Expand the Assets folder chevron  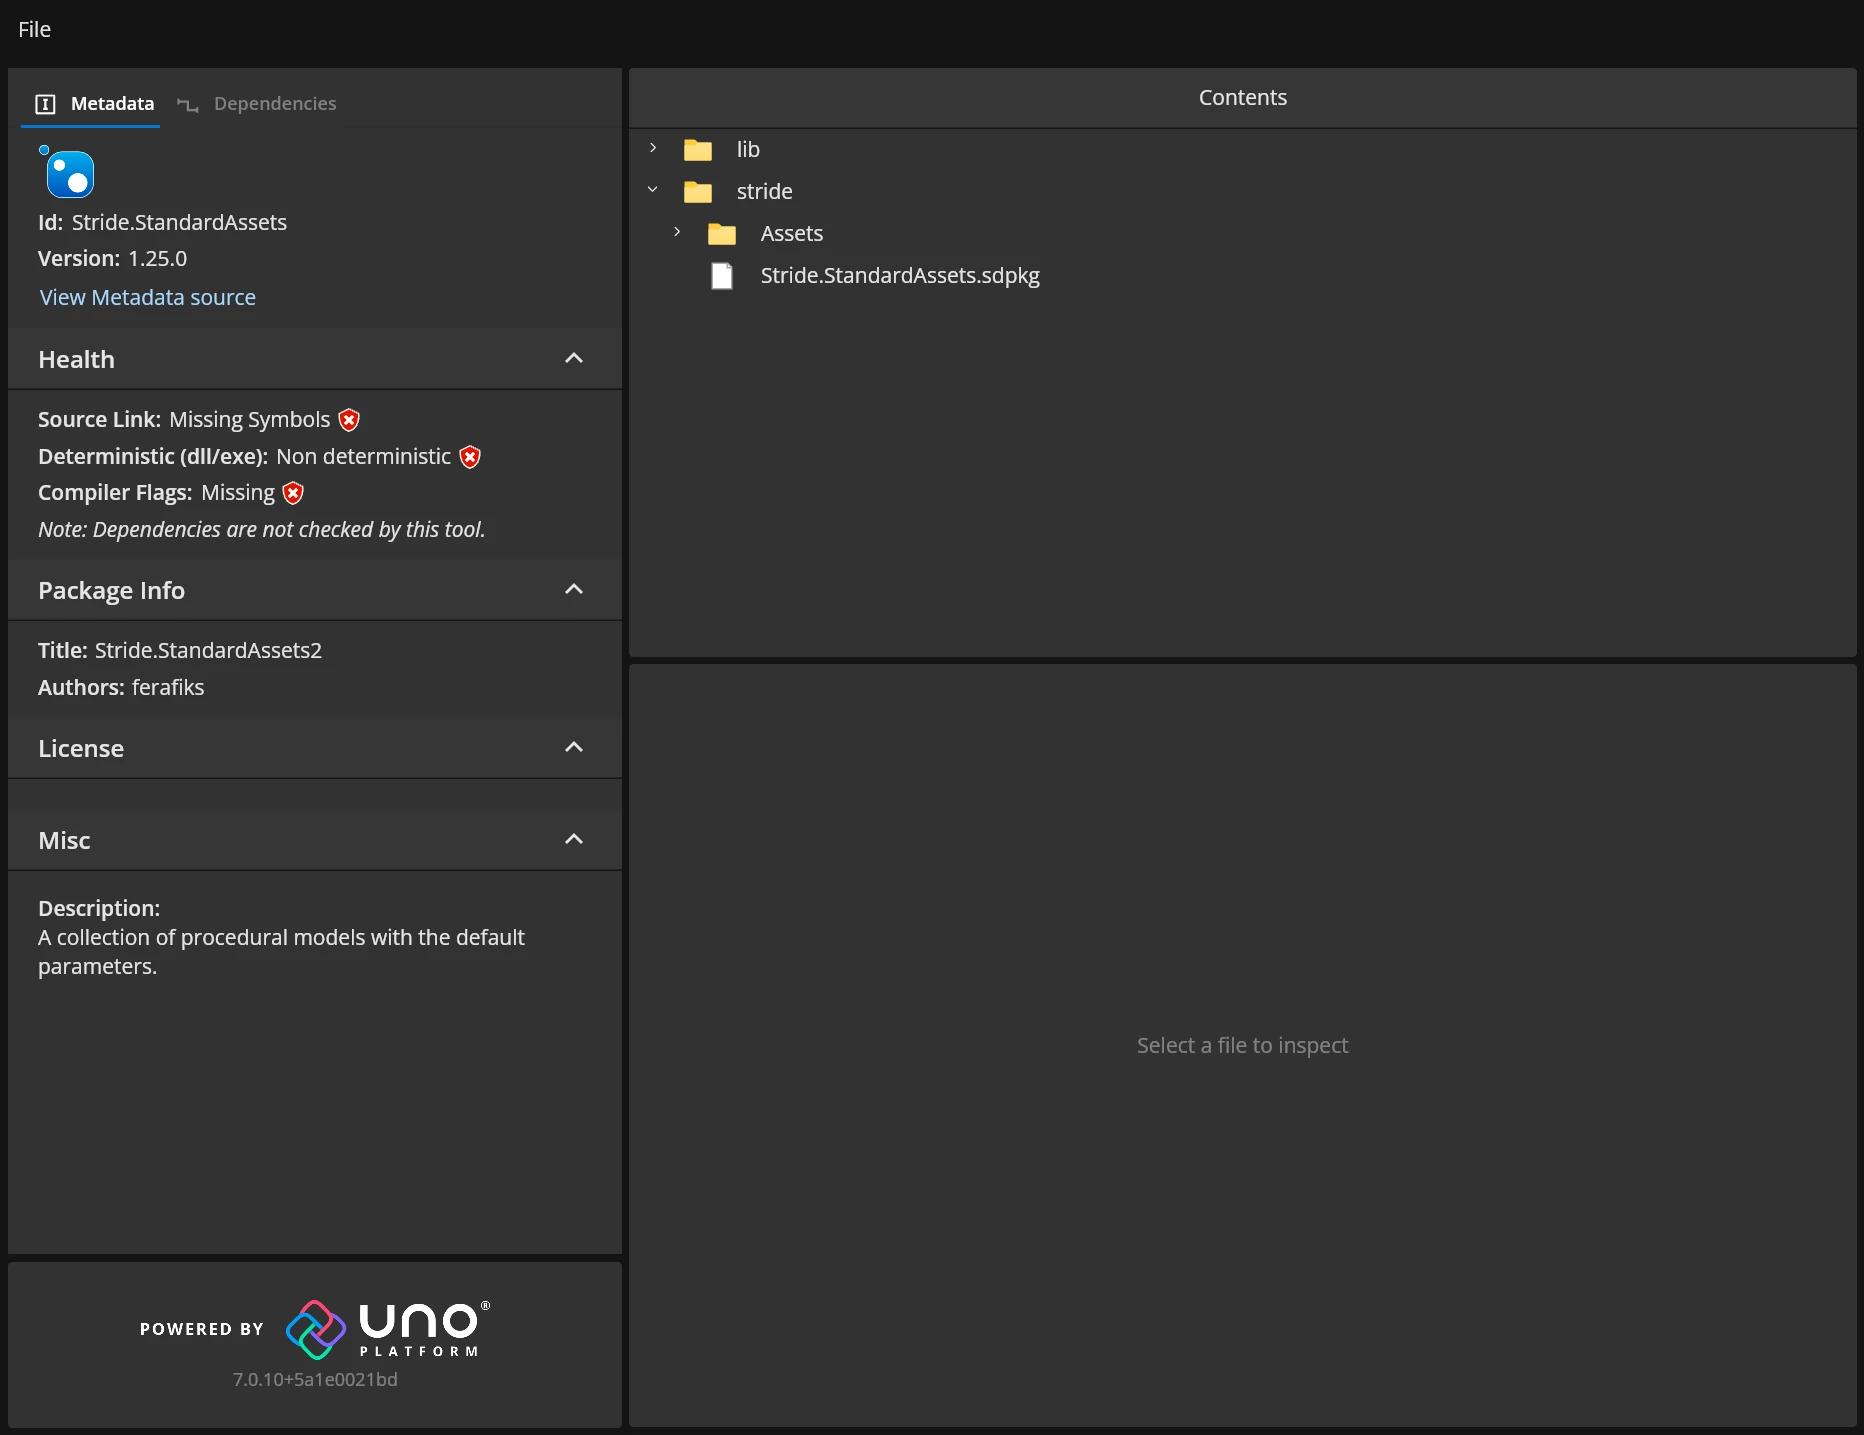click(677, 232)
